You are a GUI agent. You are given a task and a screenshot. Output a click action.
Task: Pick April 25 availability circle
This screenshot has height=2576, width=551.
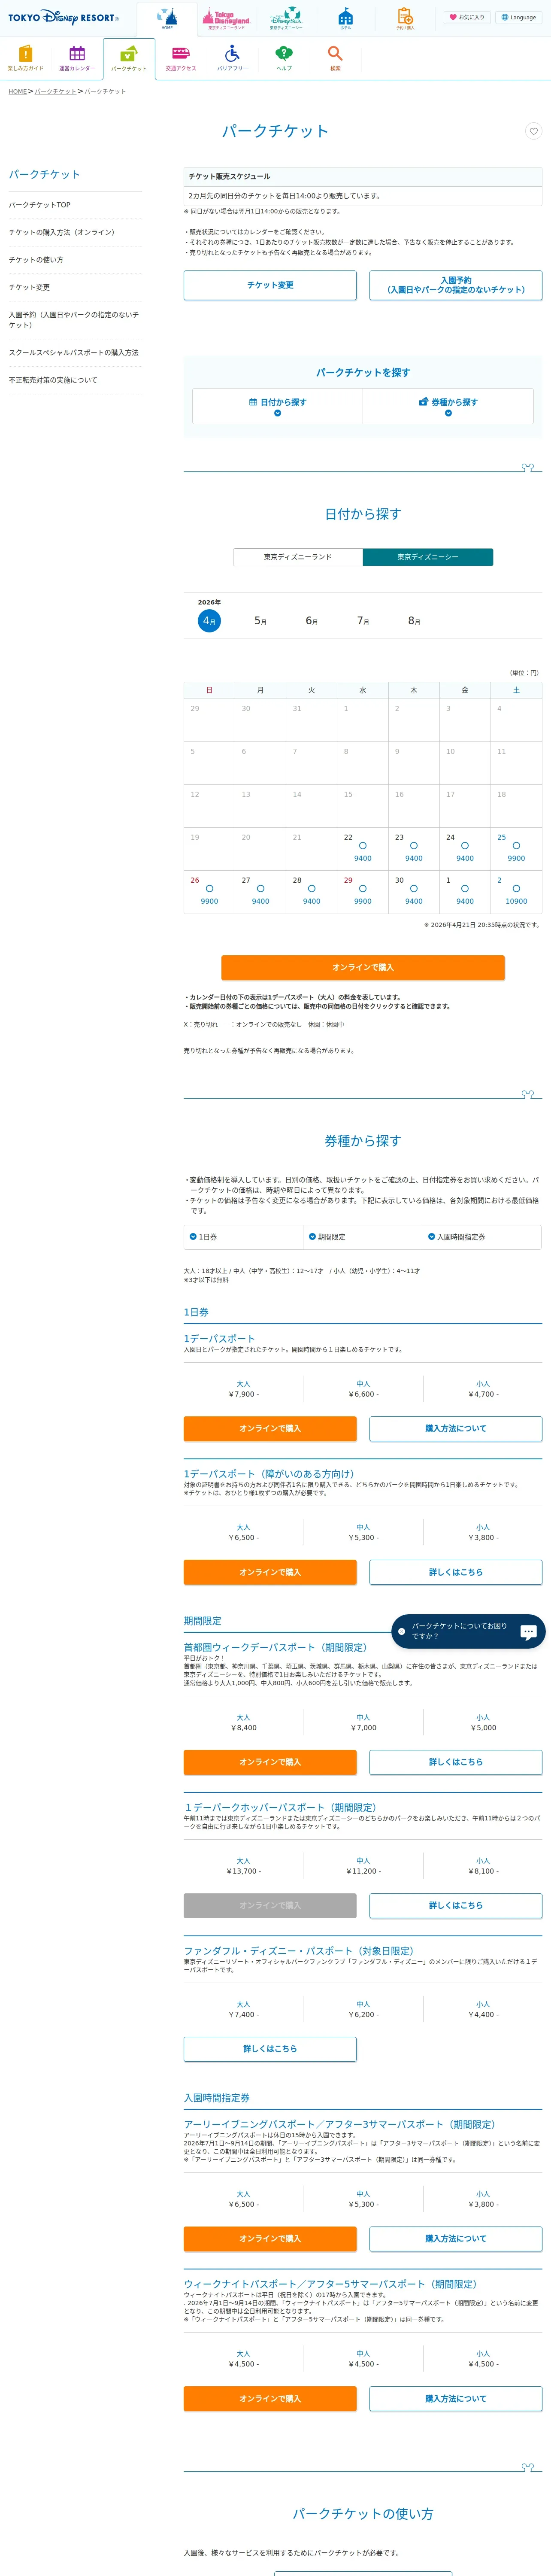(x=516, y=846)
